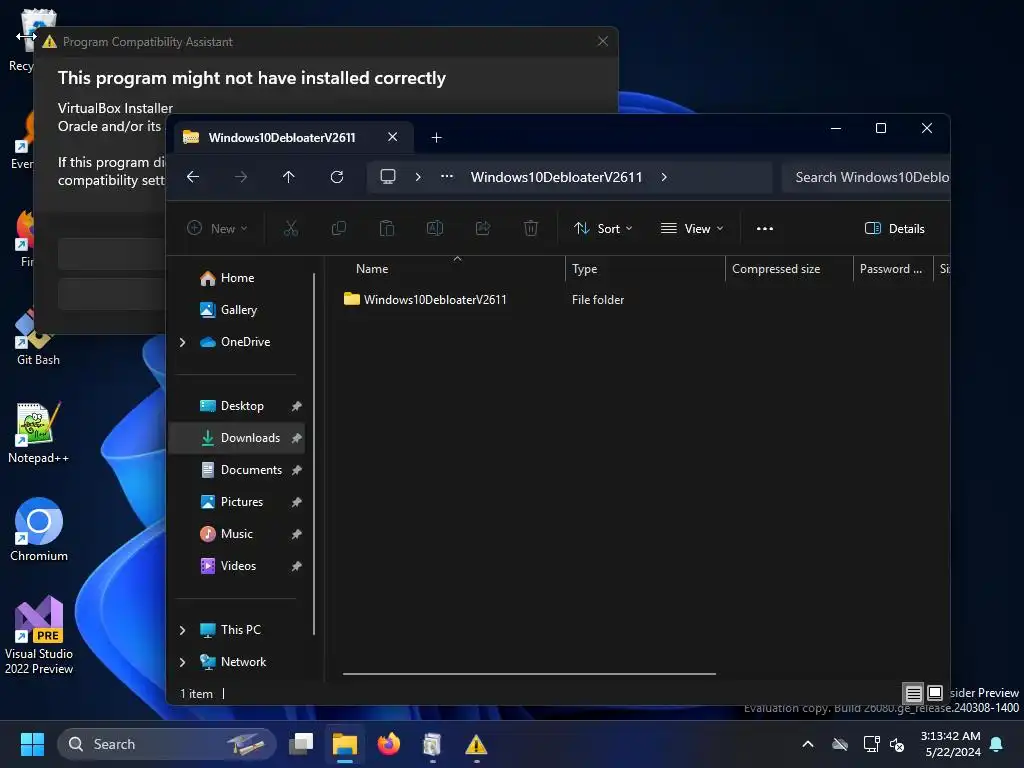1024x768 pixels.
Task: Click the File Explorer taskbar icon
Action: (x=345, y=744)
